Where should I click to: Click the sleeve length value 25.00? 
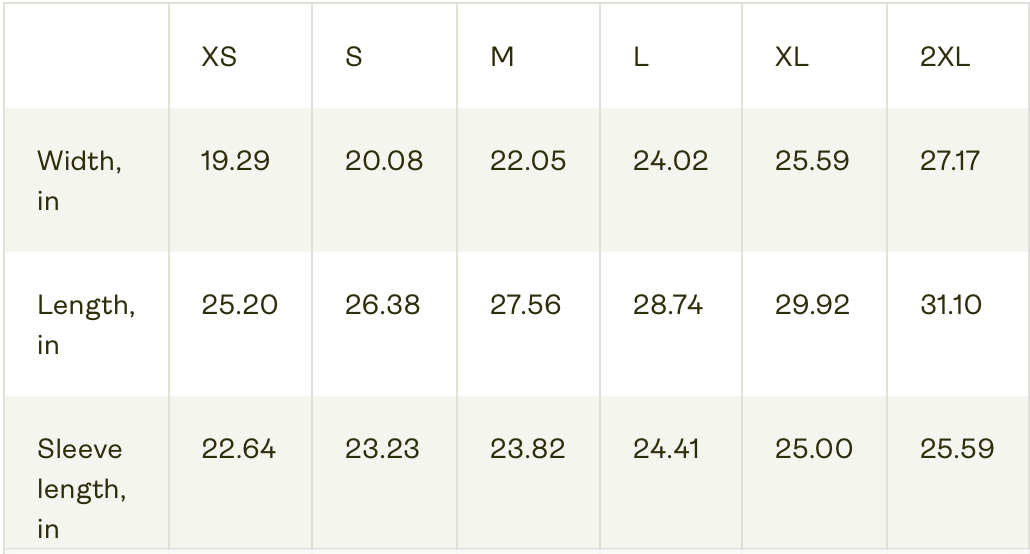click(x=814, y=450)
